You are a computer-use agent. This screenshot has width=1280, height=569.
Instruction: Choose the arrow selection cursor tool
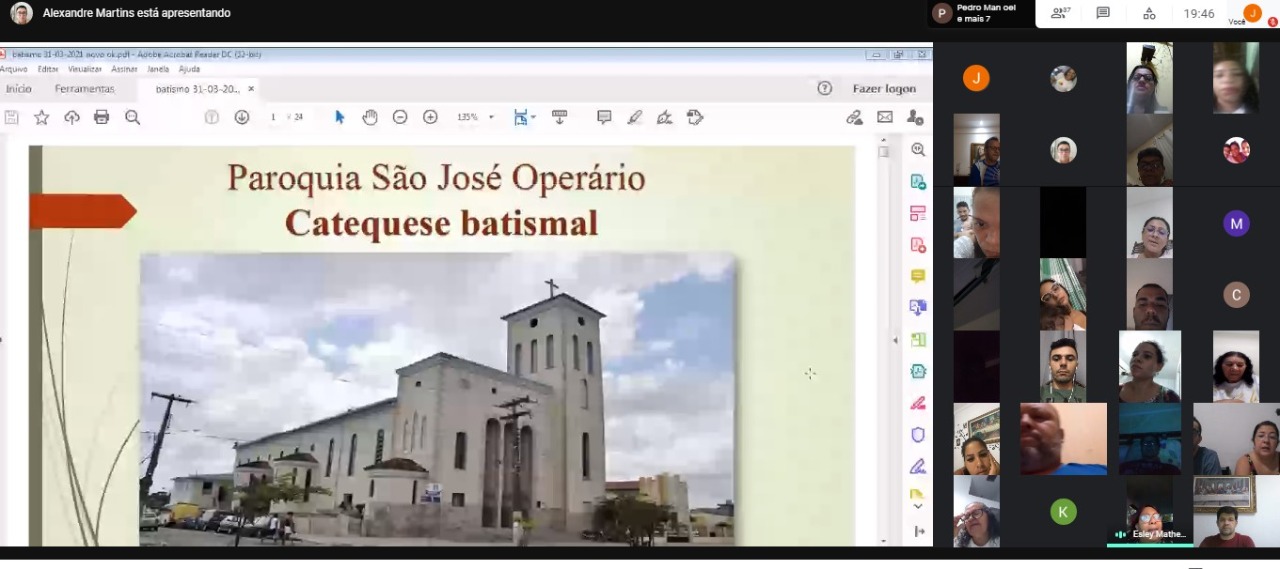pyautogui.click(x=340, y=117)
